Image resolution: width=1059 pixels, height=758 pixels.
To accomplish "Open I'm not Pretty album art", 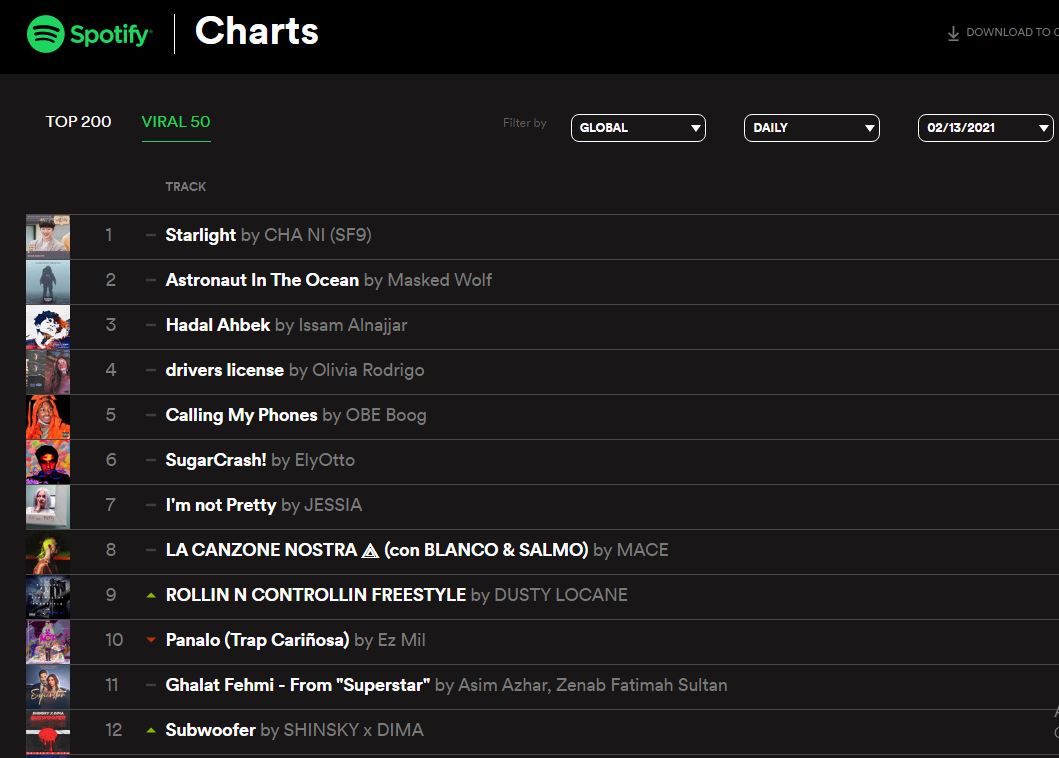I will (48, 507).
